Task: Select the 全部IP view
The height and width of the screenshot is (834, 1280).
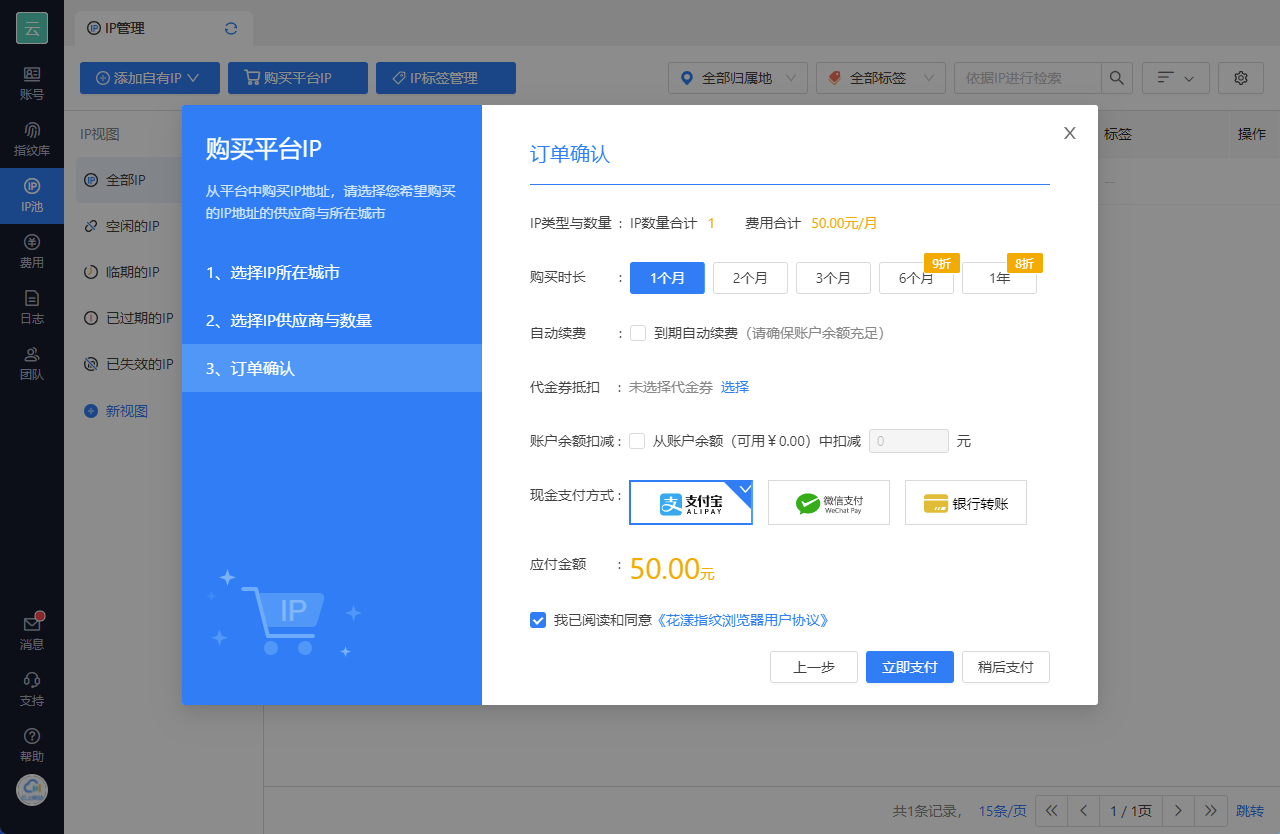Action: [126, 180]
